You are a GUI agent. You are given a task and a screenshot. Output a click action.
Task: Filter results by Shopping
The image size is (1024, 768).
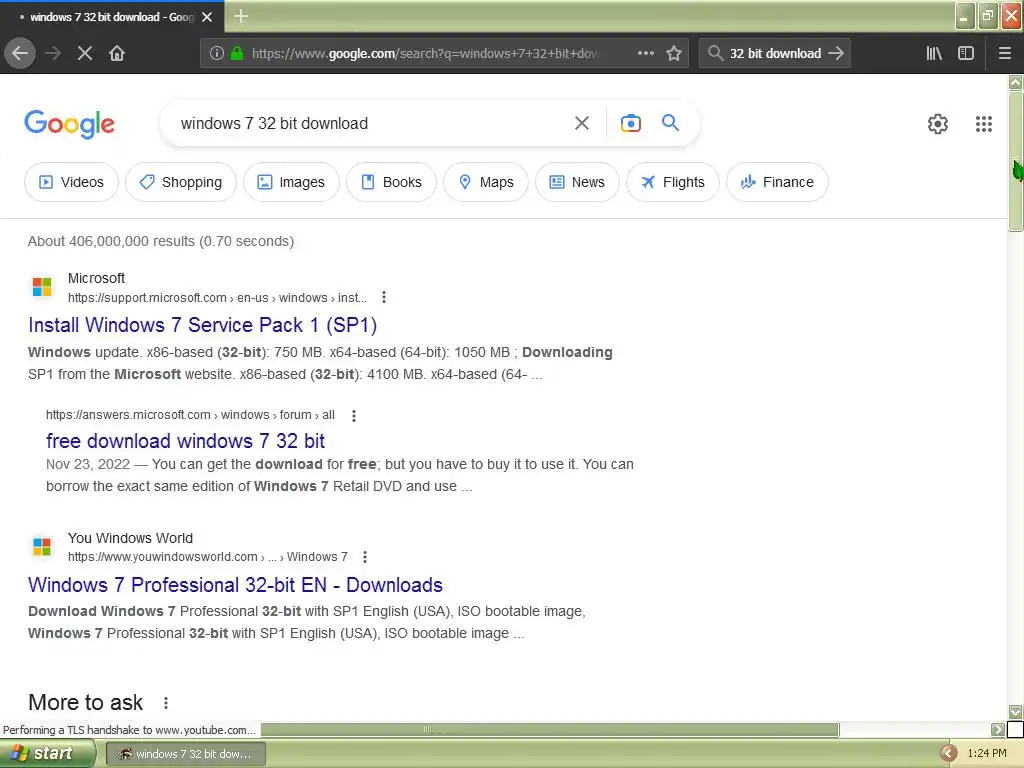(181, 182)
